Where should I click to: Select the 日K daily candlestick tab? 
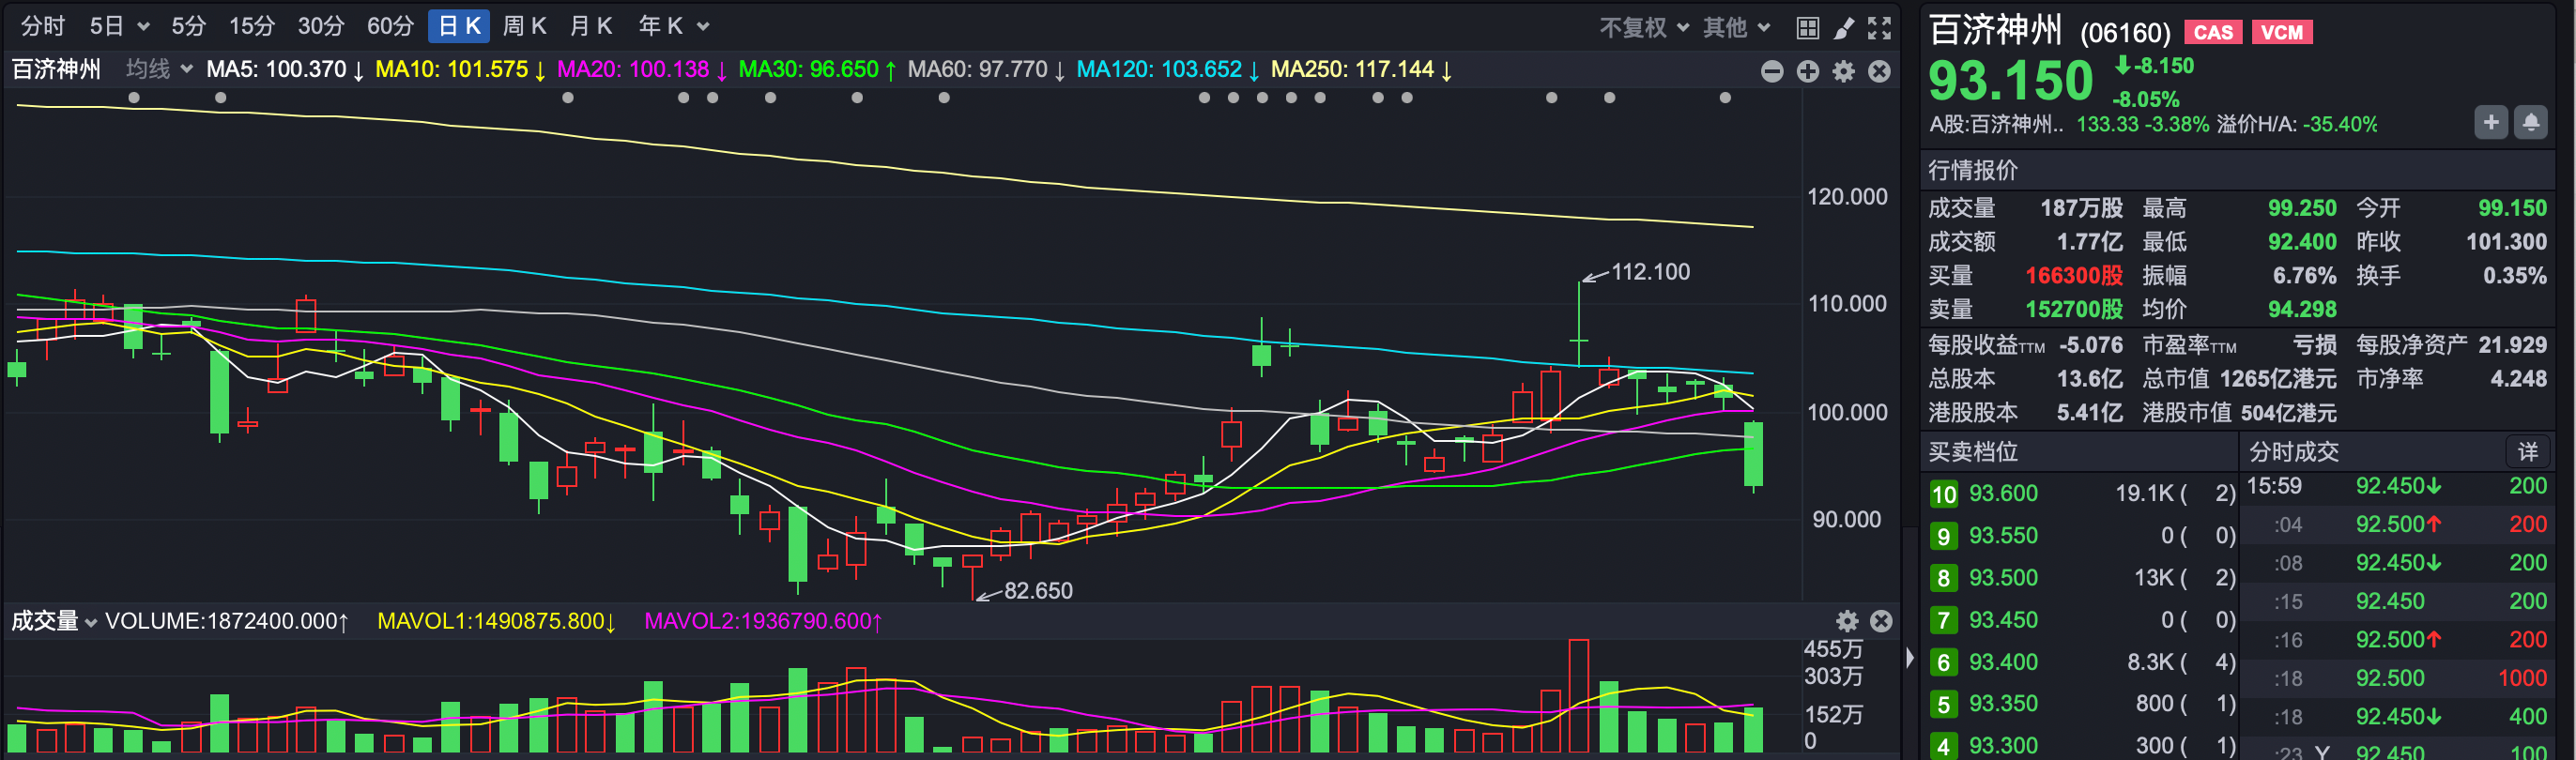[x=459, y=26]
